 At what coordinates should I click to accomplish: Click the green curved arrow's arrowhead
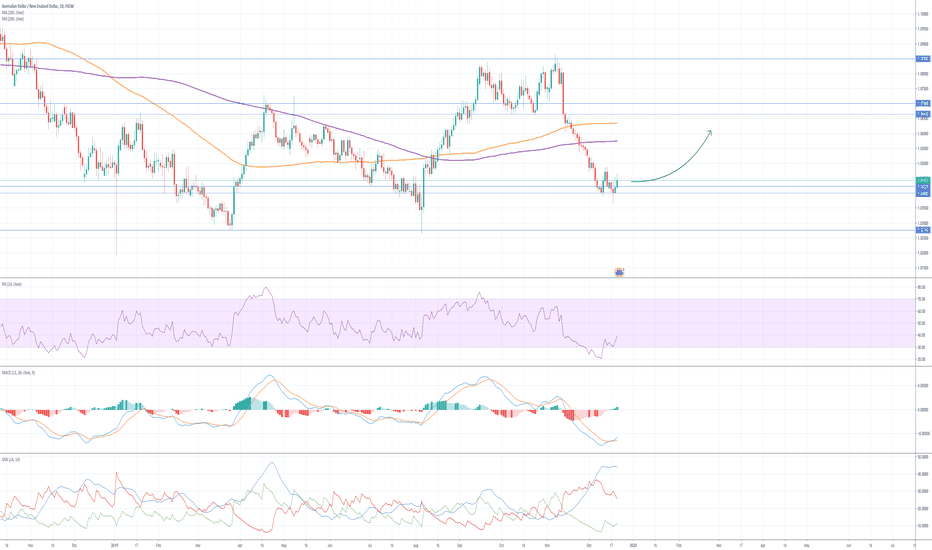(710, 132)
